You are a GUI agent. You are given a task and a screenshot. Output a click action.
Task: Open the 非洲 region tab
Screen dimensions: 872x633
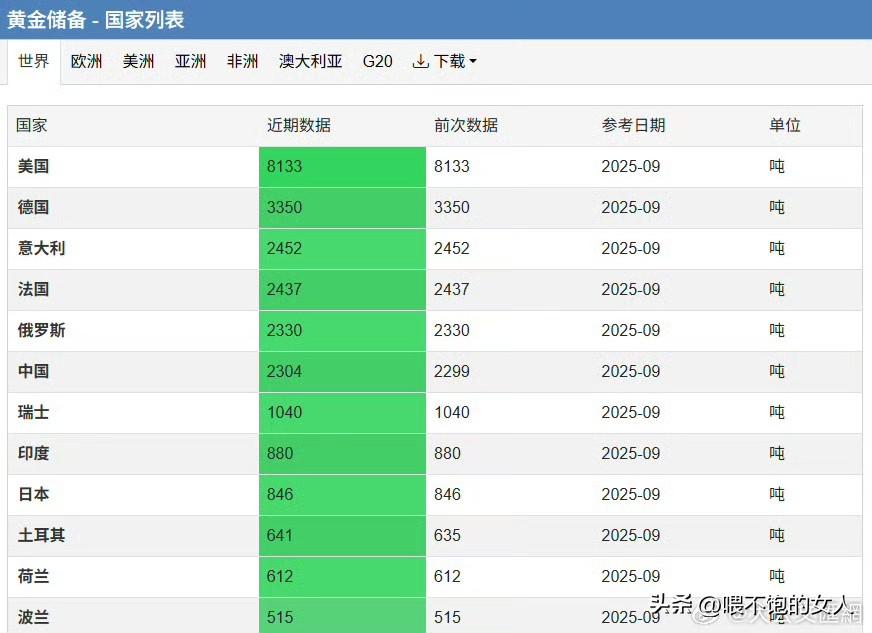pyautogui.click(x=242, y=61)
